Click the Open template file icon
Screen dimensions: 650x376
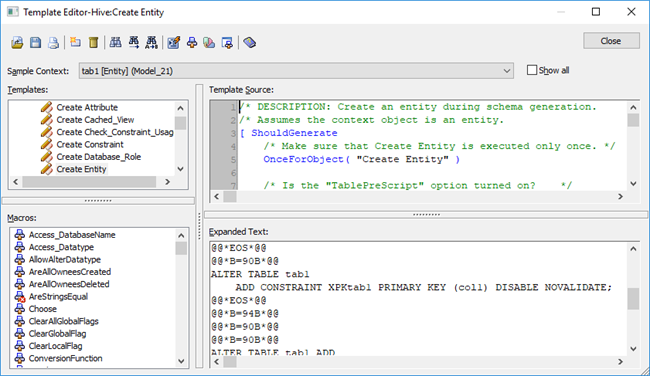pyautogui.click(x=17, y=42)
